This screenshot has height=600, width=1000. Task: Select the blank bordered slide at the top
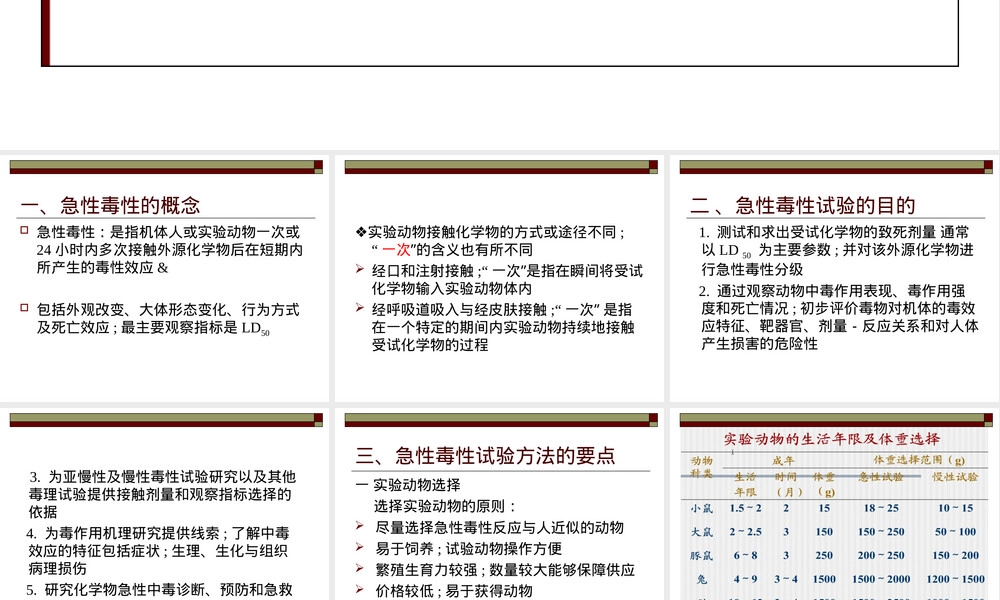pos(500,33)
